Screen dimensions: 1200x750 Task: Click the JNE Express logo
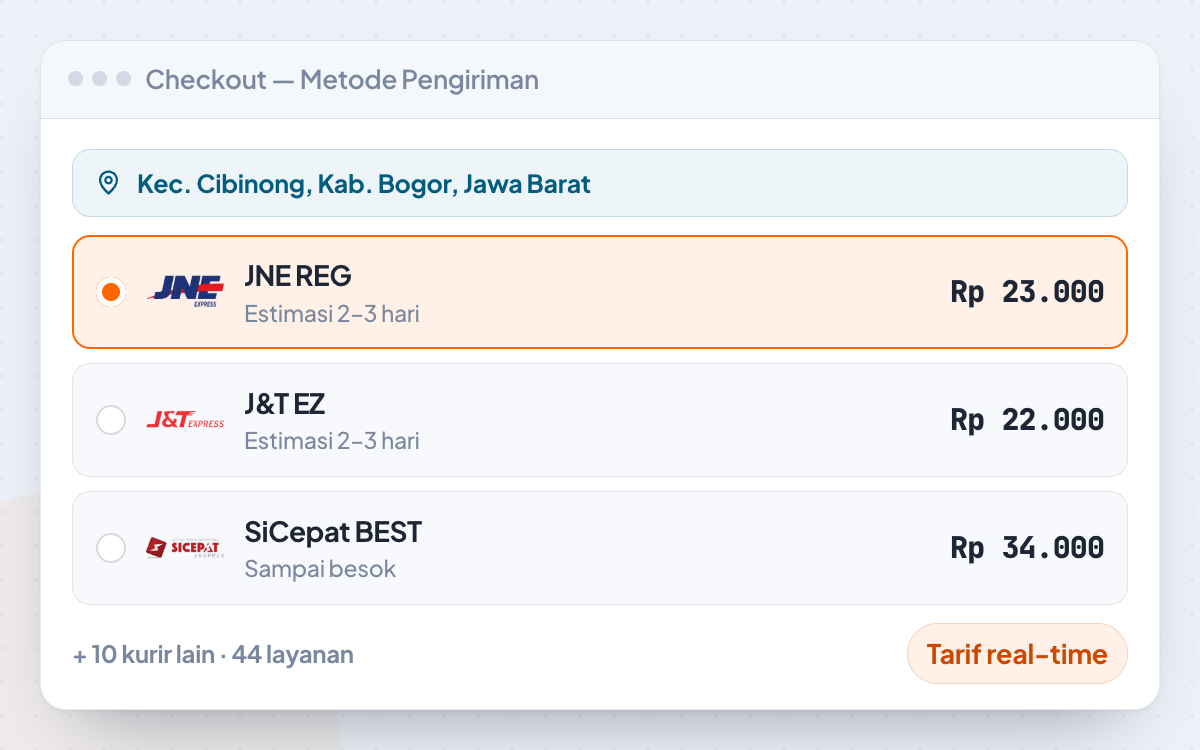coord(185,292)
